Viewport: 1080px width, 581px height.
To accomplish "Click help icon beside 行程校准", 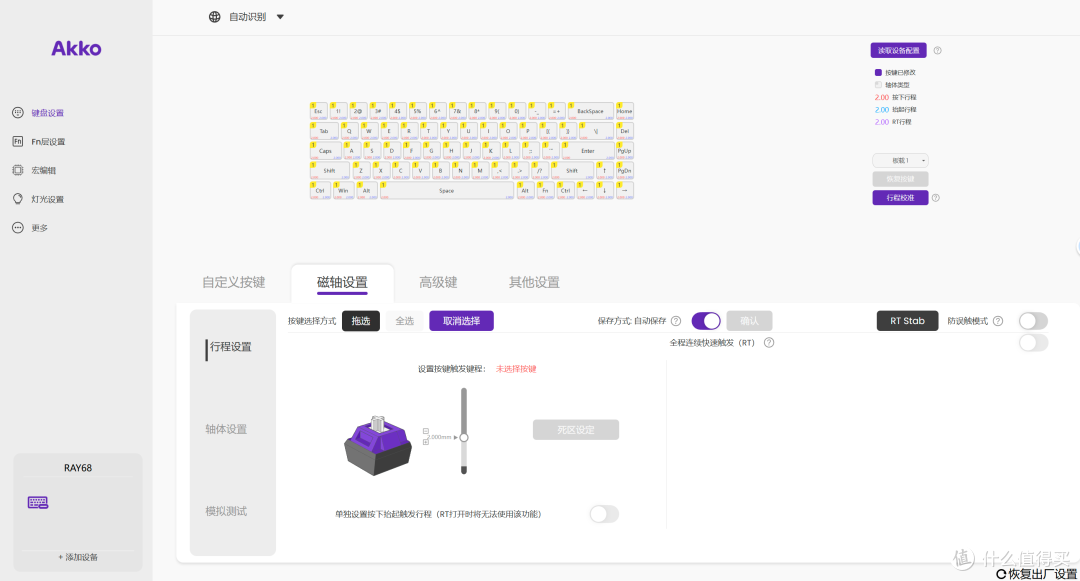I will [935, 198].
